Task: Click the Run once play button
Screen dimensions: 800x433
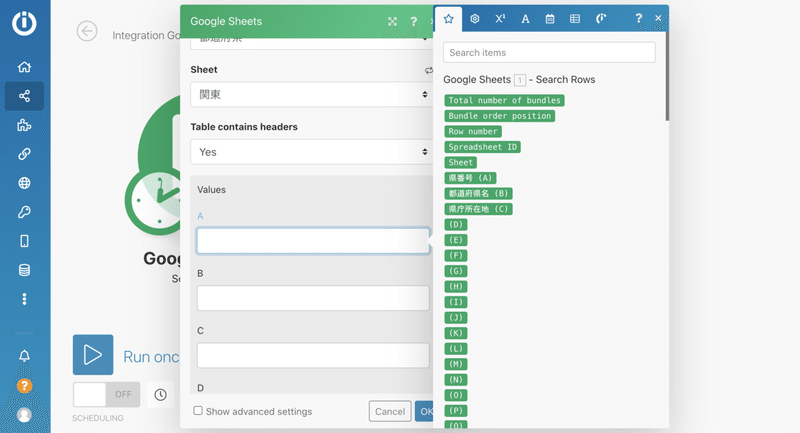Action: pos(93,355)
